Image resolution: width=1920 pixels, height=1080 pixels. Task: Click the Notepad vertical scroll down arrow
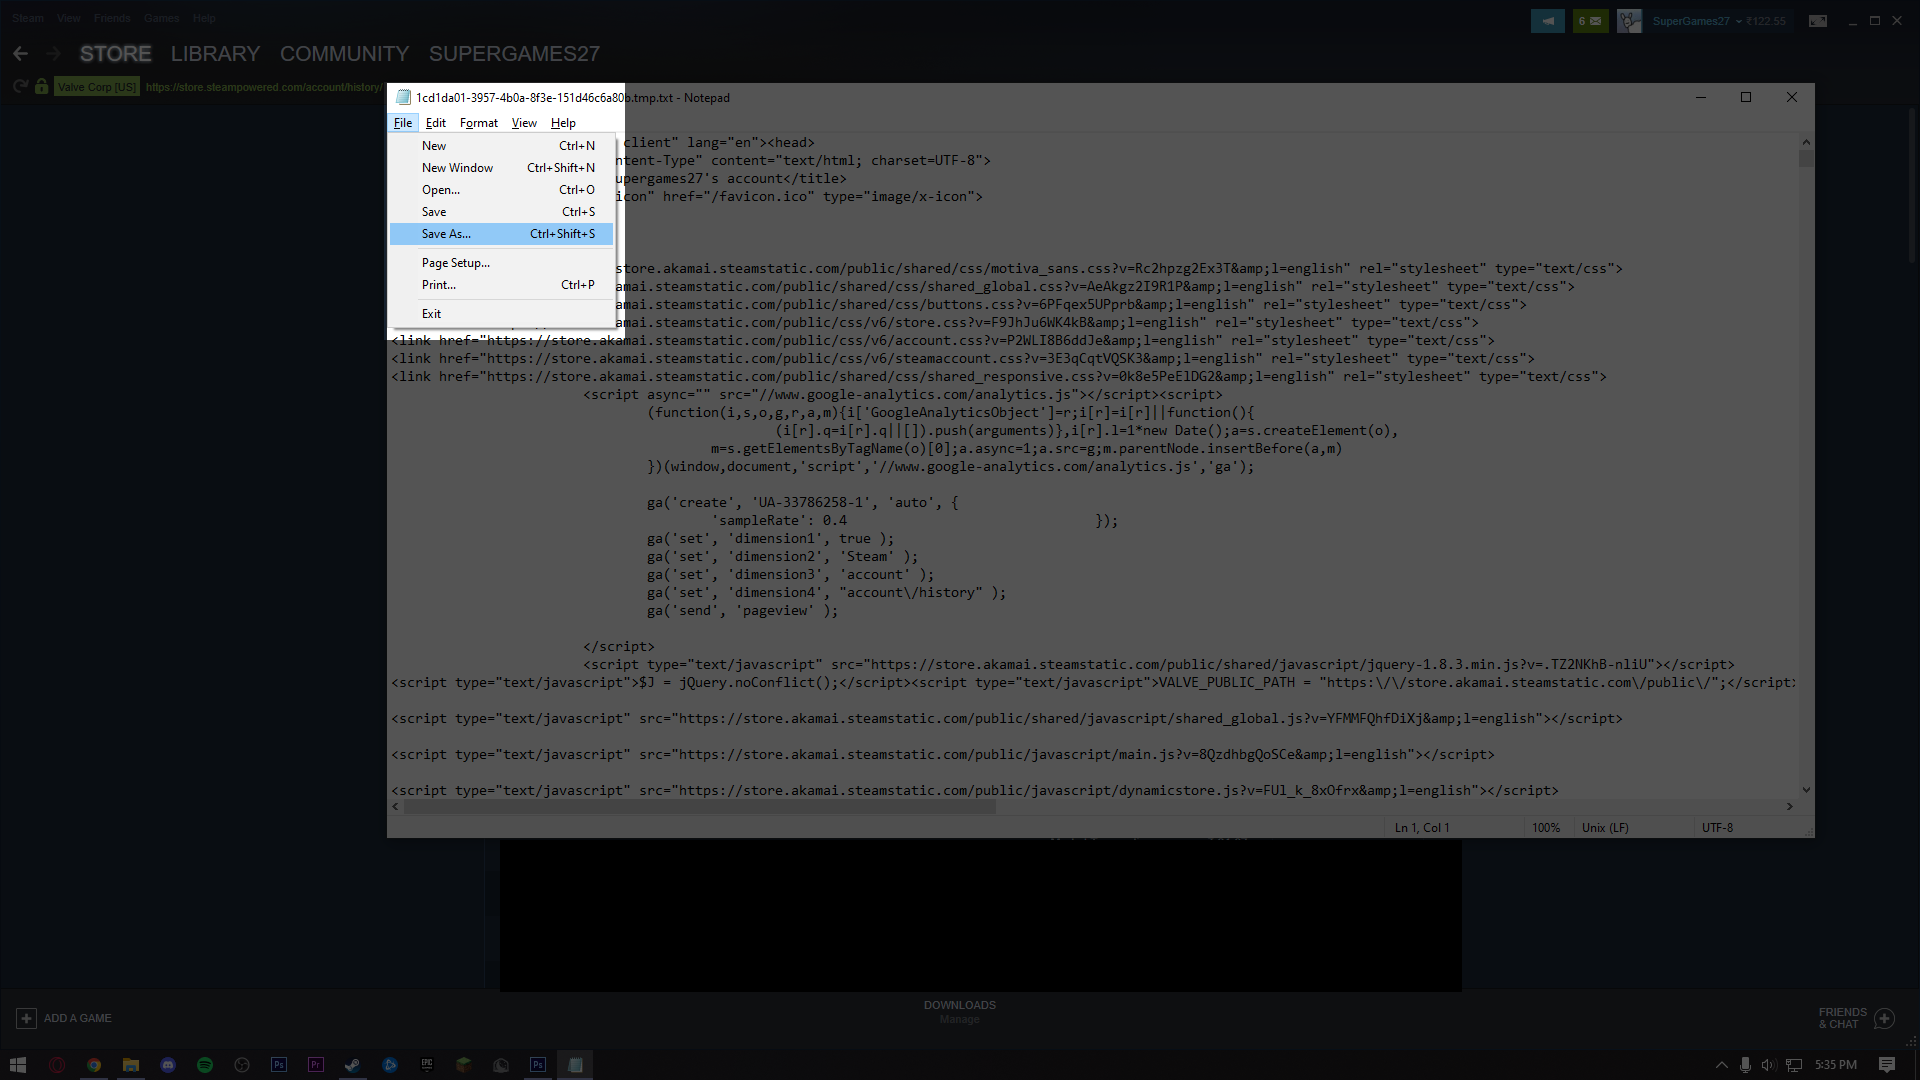click(1806, 790)
